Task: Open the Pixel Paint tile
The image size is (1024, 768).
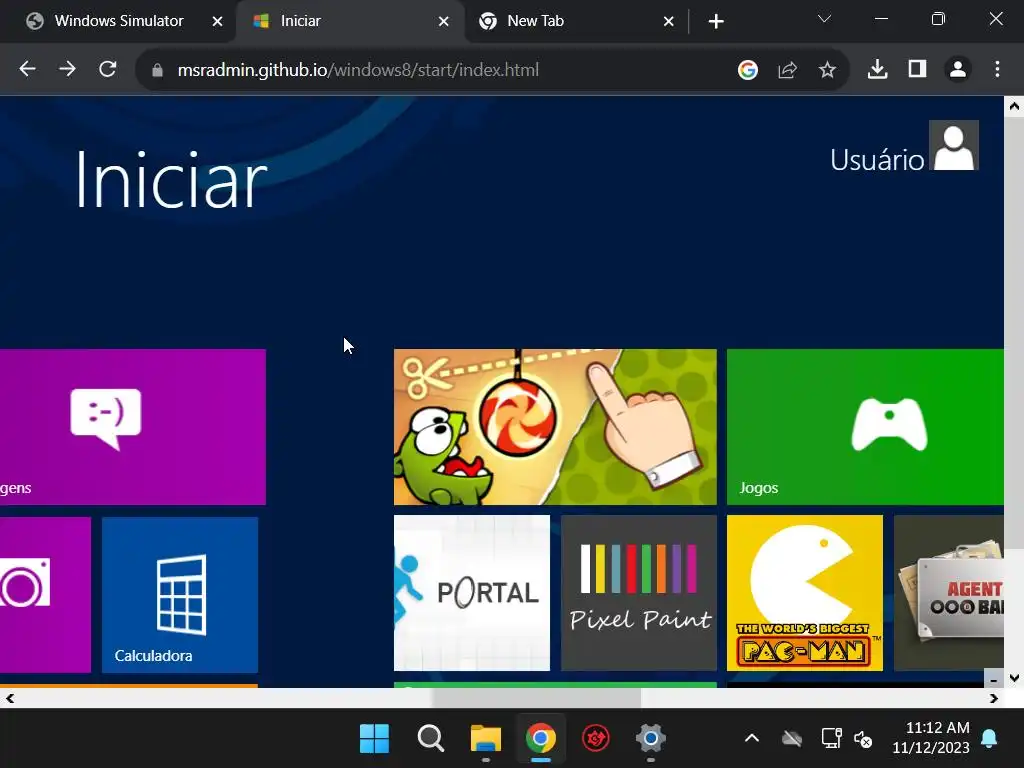Action: point(639,593)
